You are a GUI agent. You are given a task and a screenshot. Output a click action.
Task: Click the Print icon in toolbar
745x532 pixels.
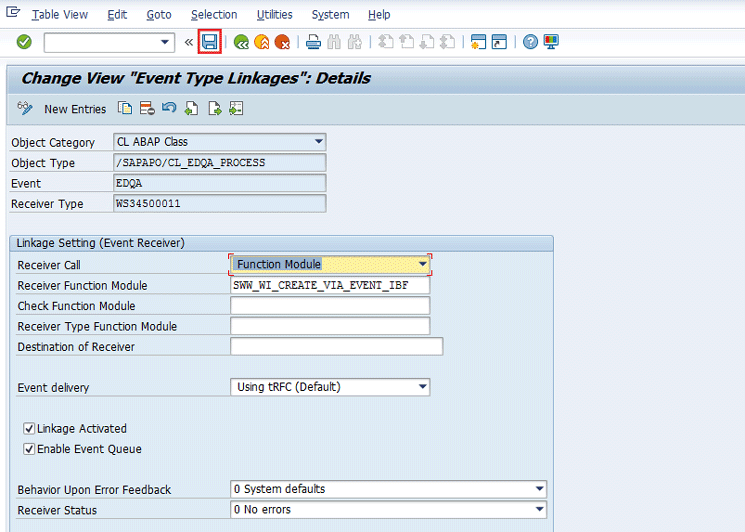(x=313, y=42)
